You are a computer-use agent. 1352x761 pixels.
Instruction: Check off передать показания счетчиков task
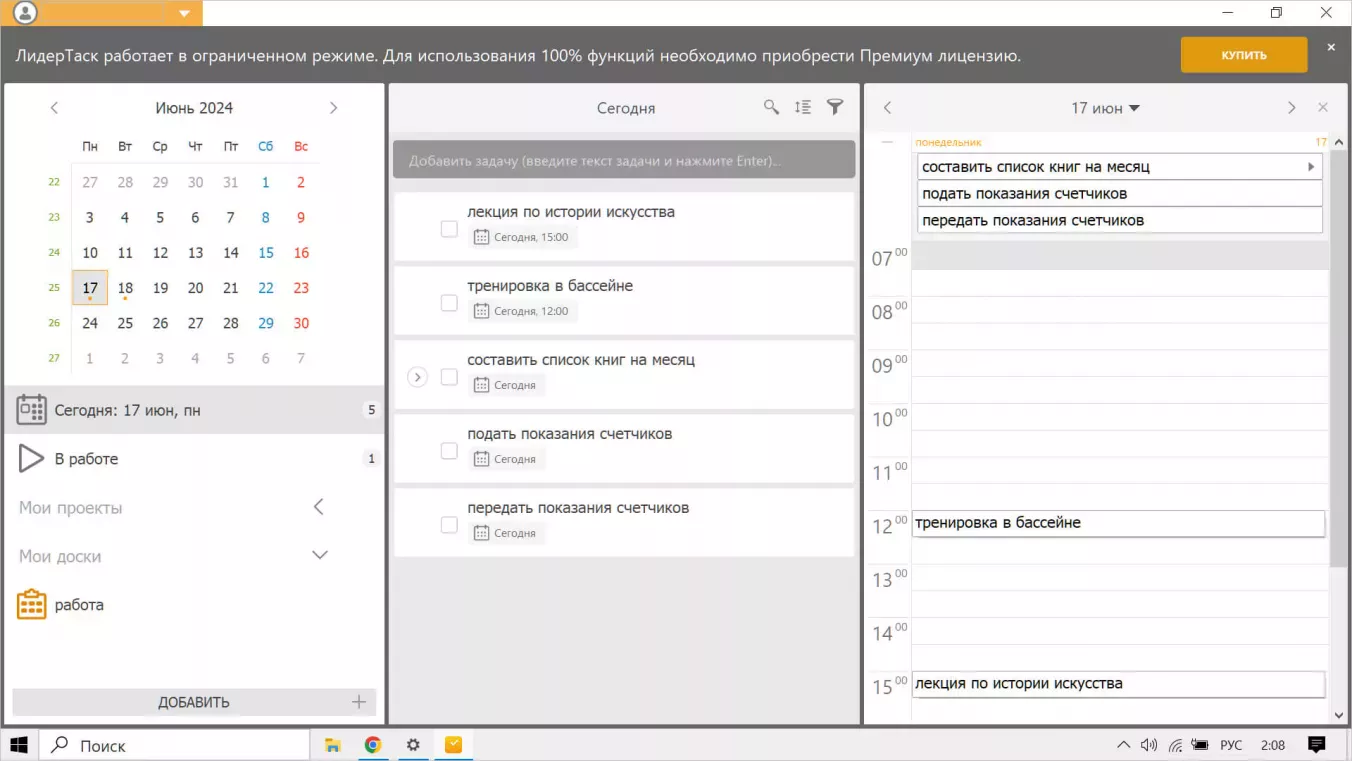449,525
